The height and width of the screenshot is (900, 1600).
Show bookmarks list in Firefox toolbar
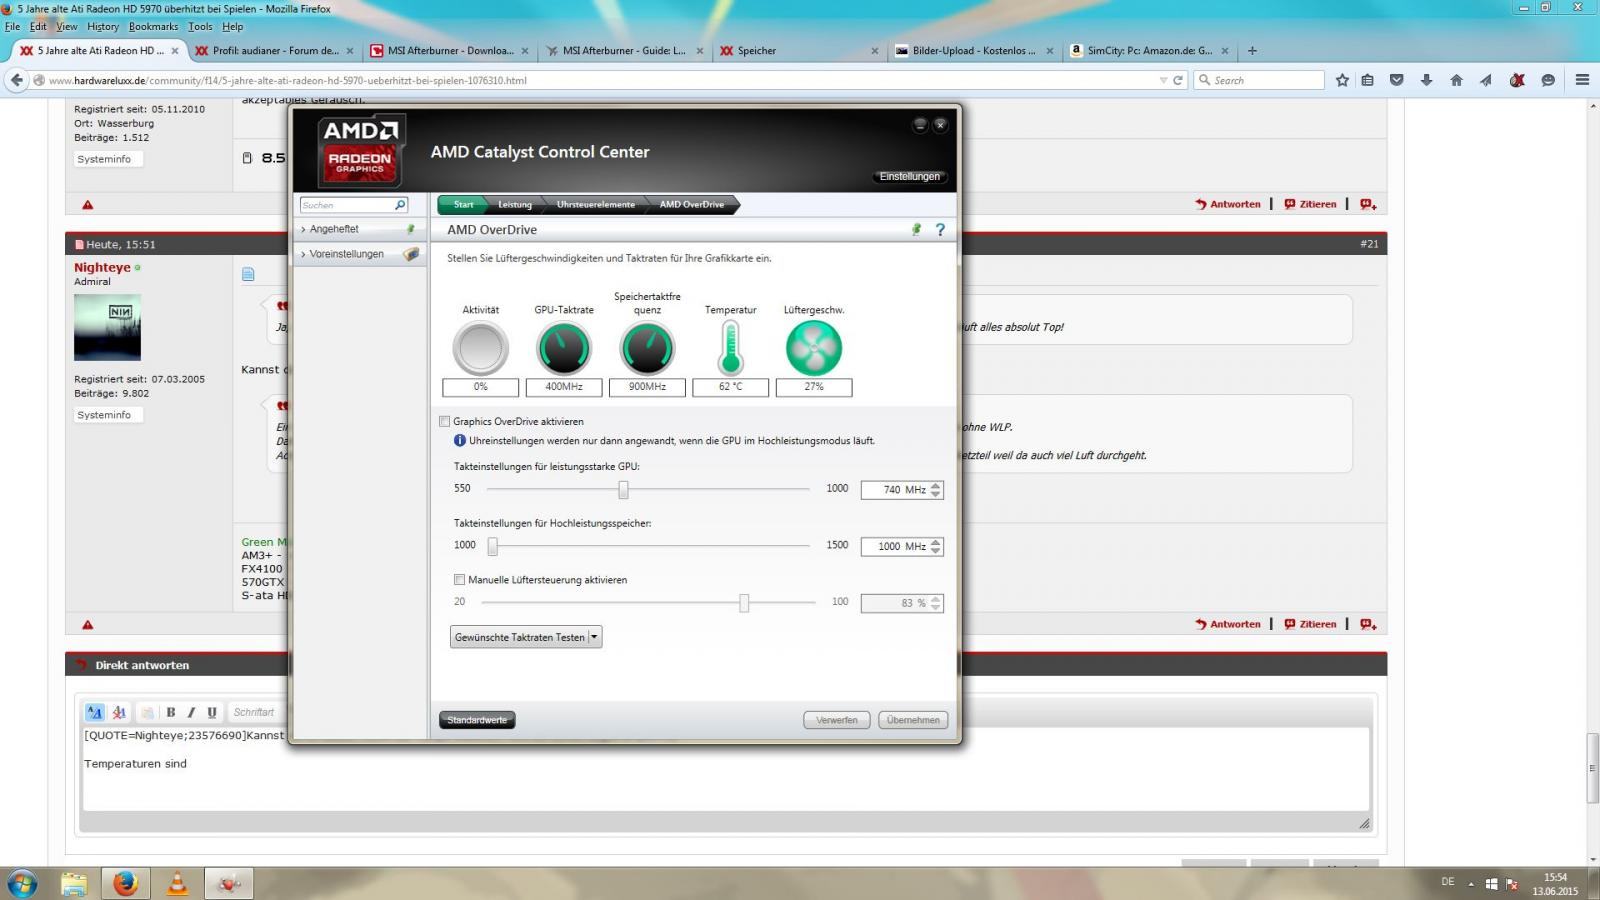tap(1367, 80)
